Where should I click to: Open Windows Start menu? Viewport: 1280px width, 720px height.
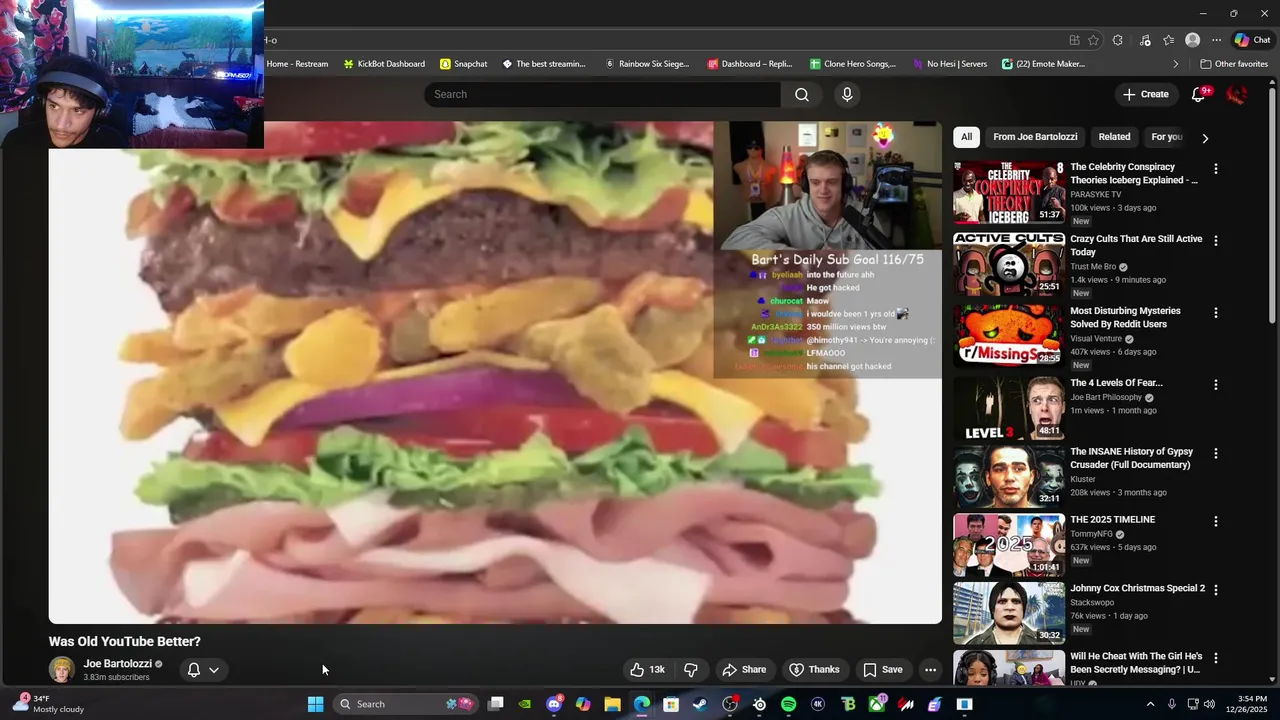click(315, 704)
